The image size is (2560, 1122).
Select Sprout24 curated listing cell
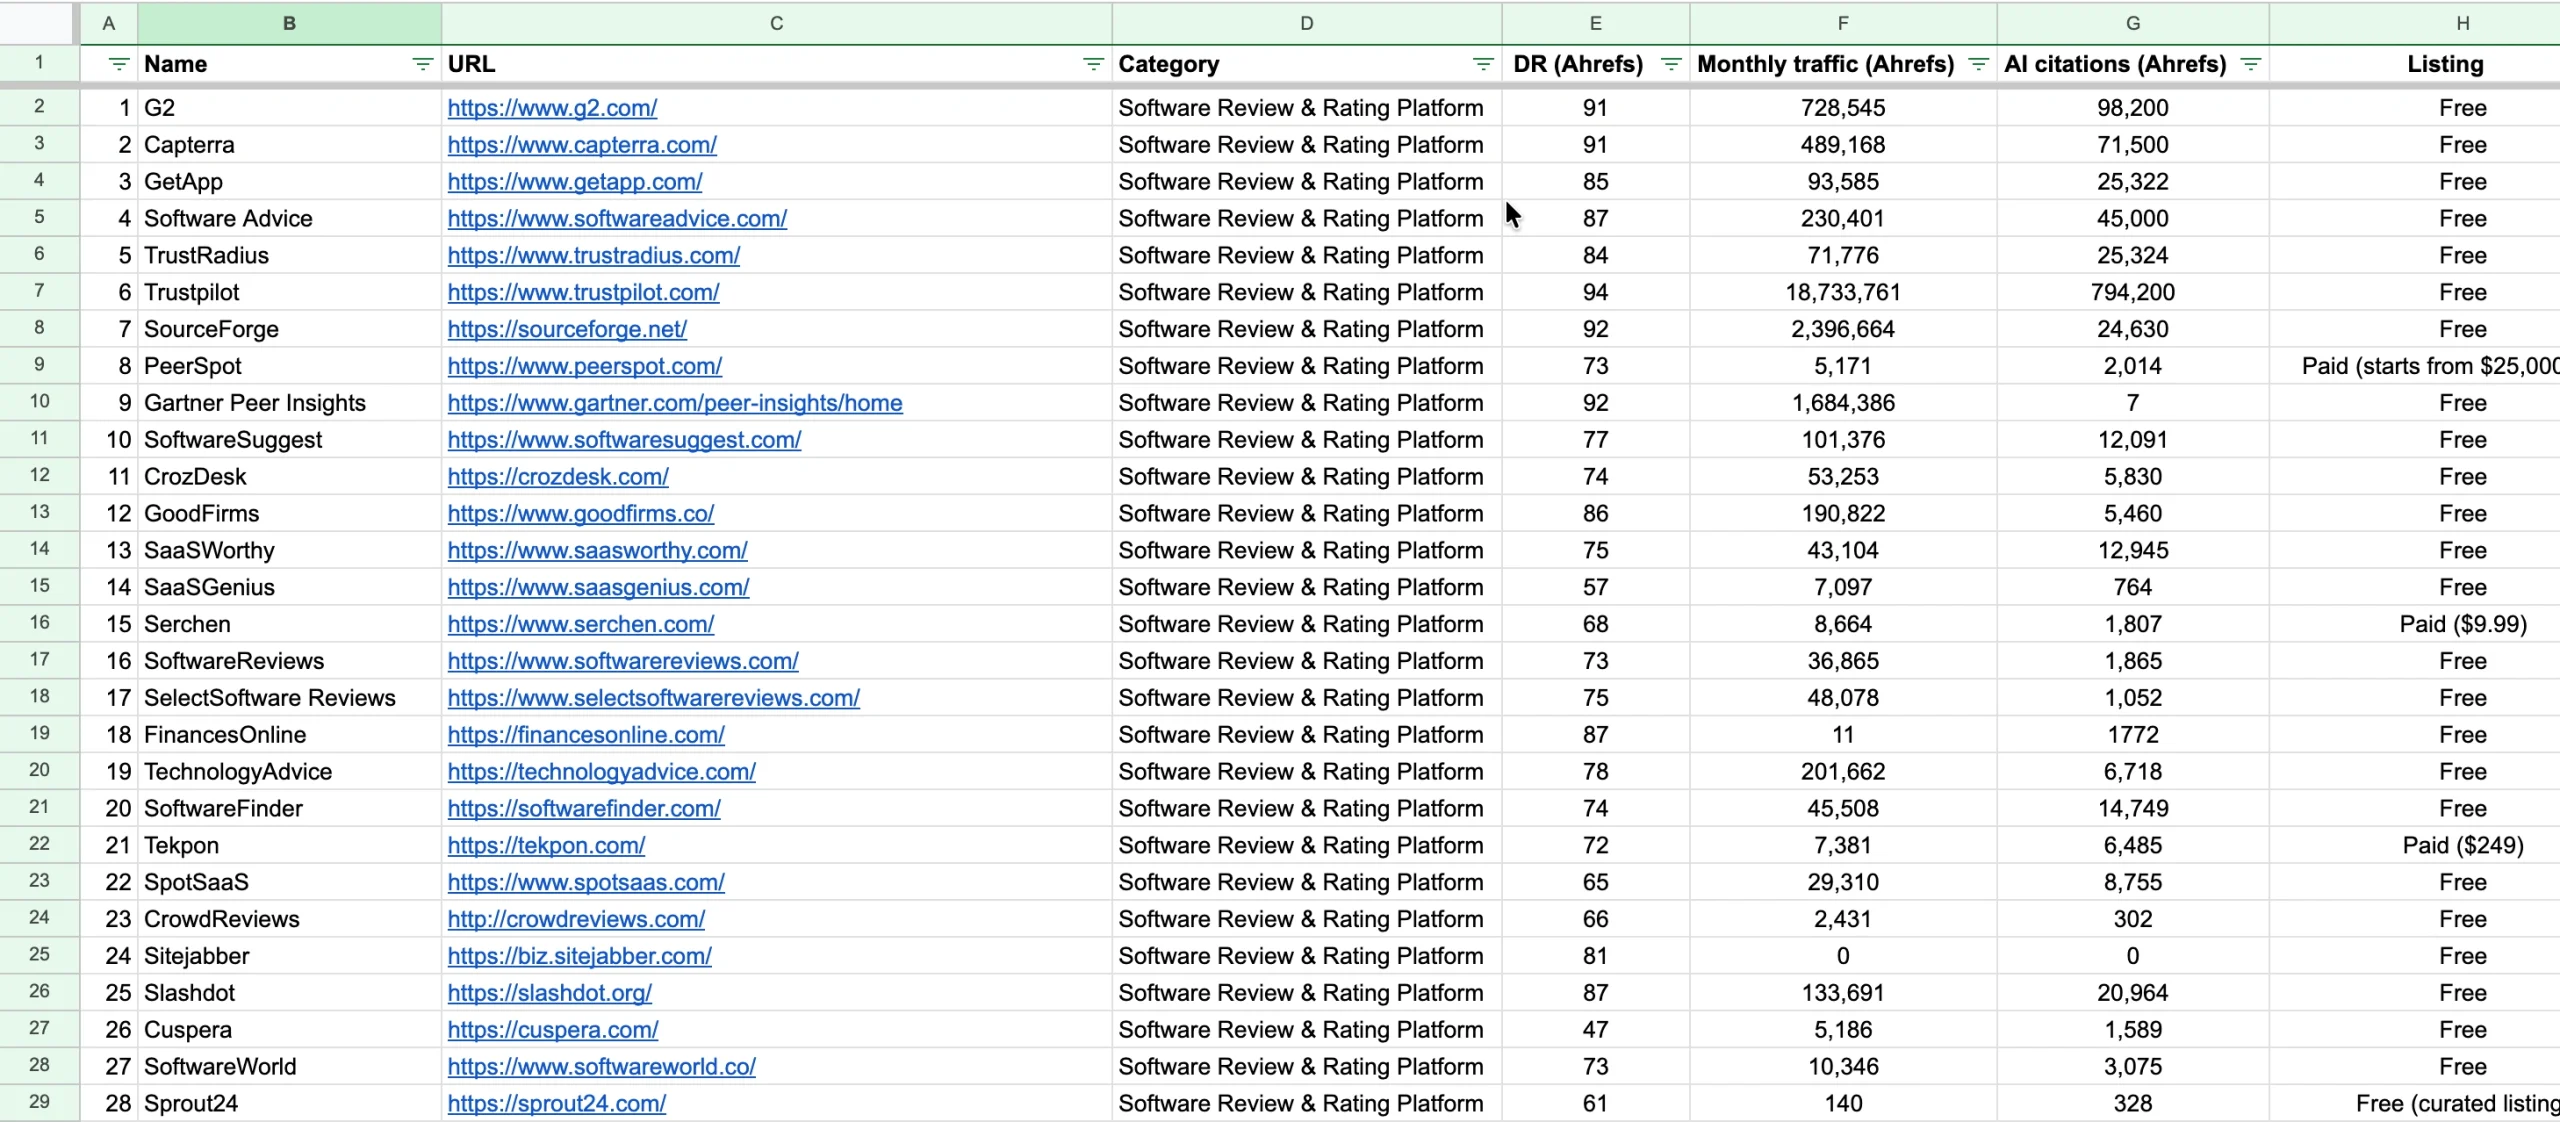[x=2414, y=1104]
